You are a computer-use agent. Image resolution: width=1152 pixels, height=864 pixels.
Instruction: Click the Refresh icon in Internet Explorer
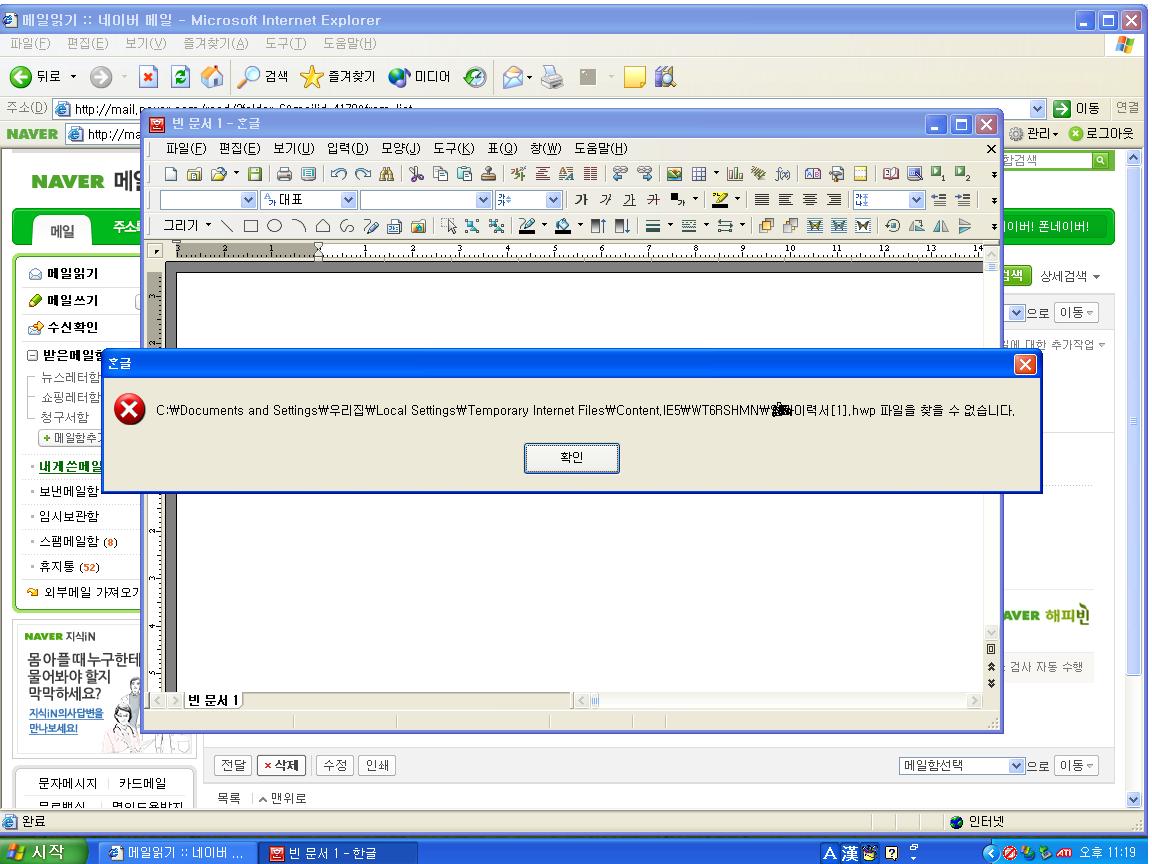click(x=180, y=76)
